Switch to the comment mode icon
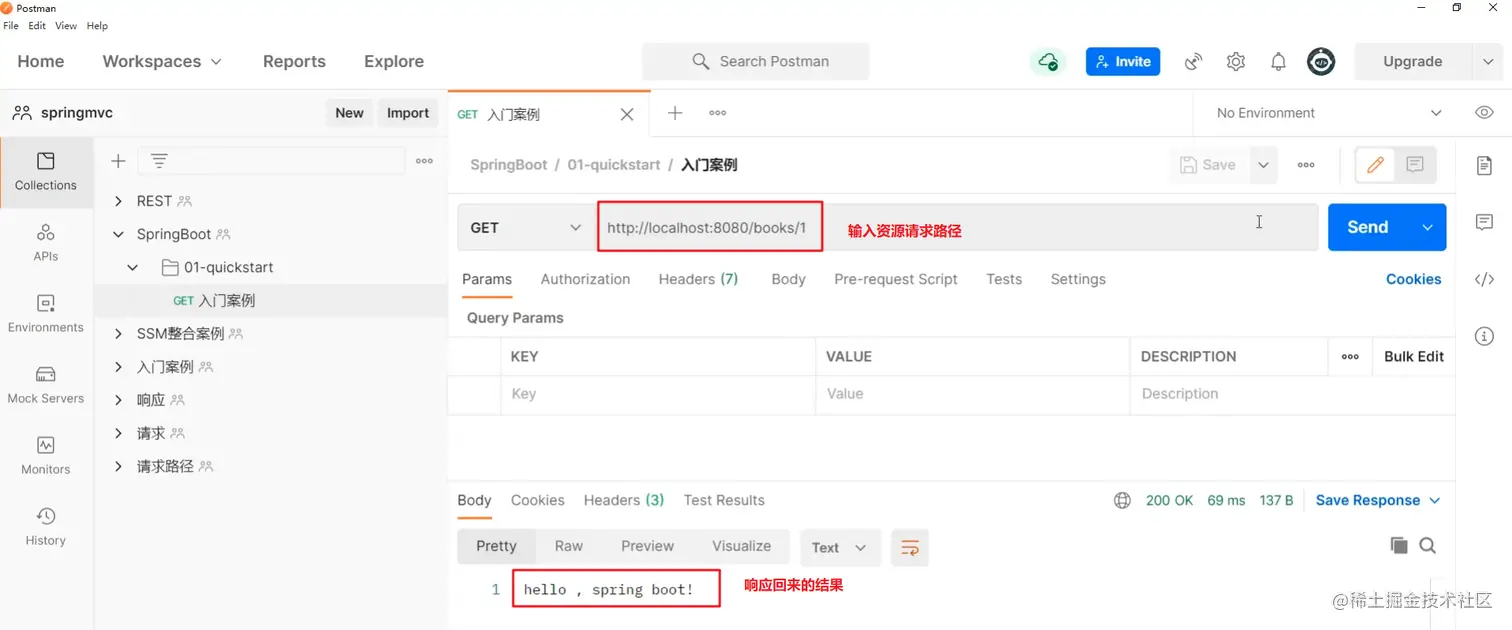 point(1415,165)
